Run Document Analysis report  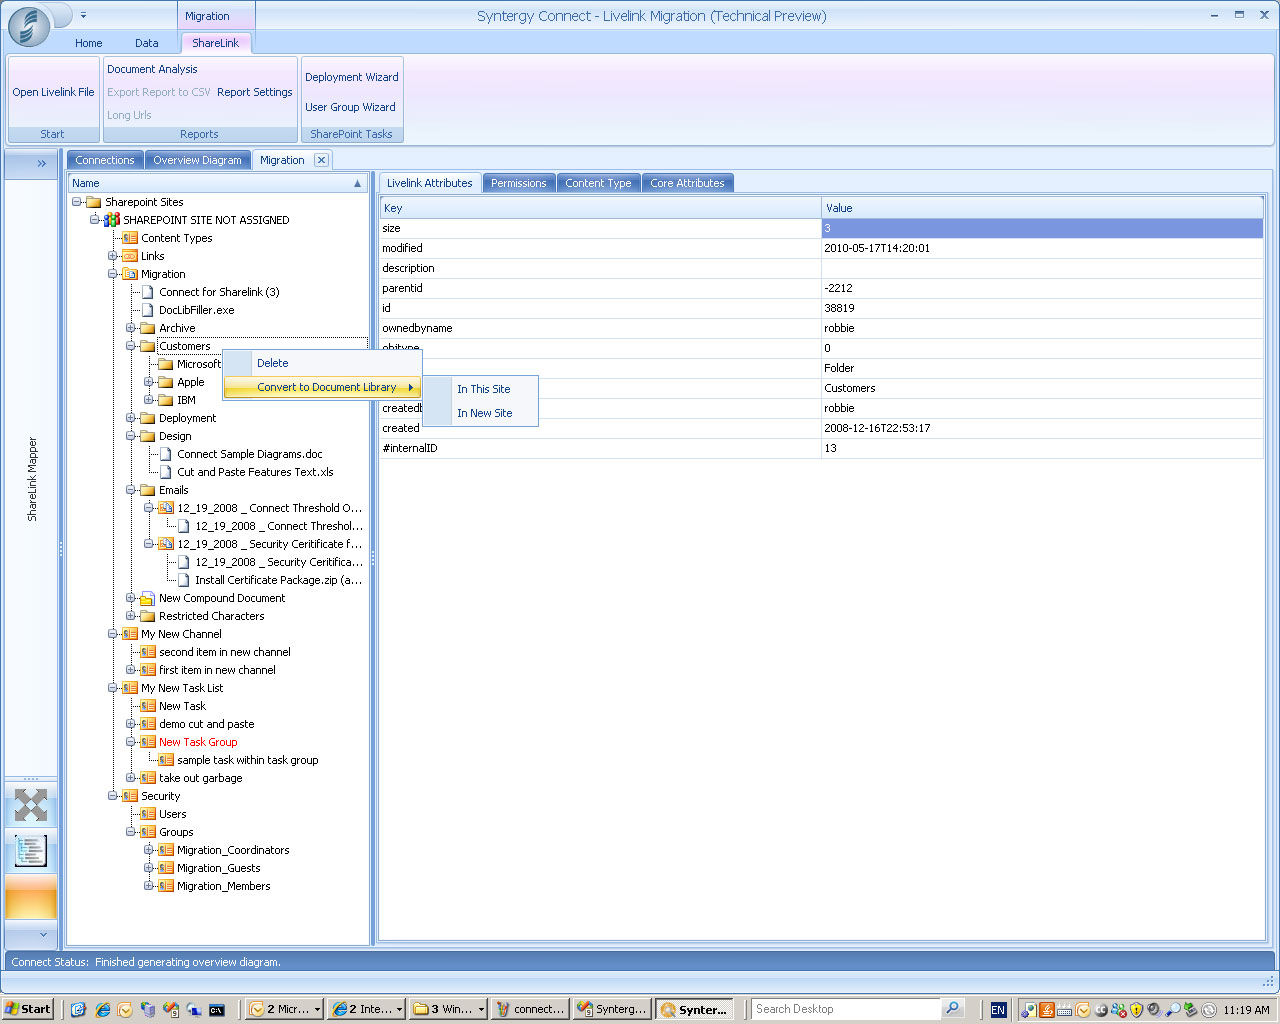pyautogui.click(x=152, y=69)
